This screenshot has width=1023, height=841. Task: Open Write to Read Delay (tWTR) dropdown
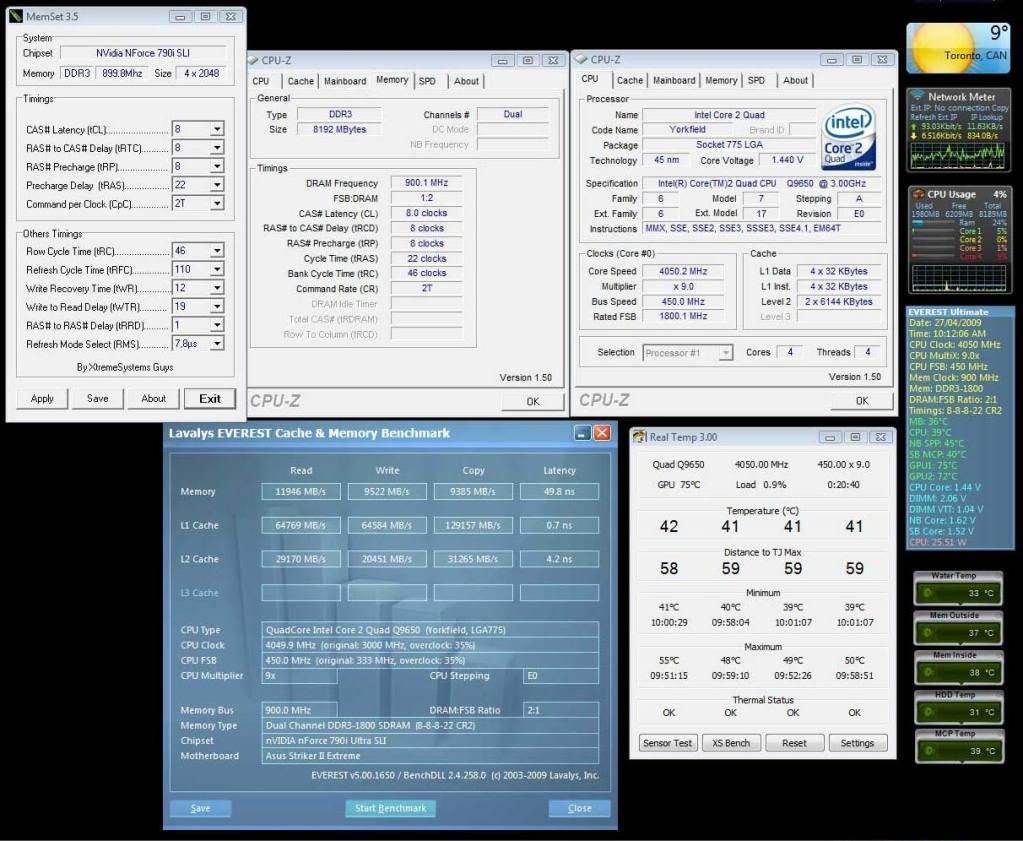tap(217, 306)
